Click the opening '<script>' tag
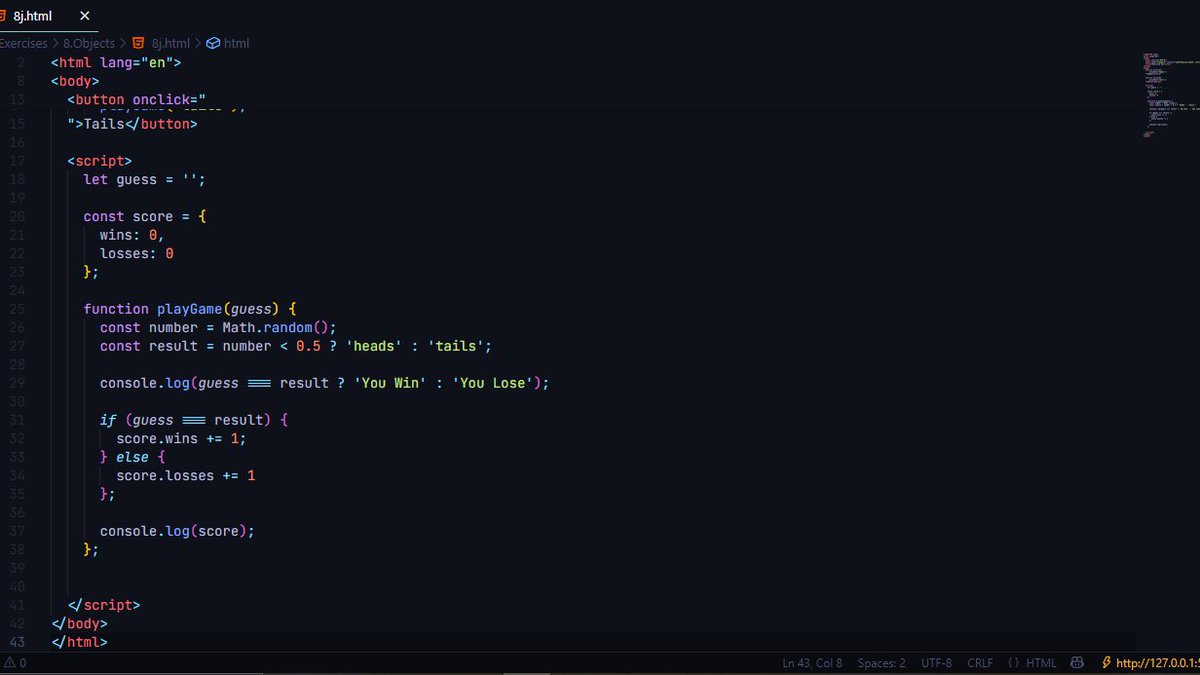Screen dimensions: 1200x675 (100, 160)
